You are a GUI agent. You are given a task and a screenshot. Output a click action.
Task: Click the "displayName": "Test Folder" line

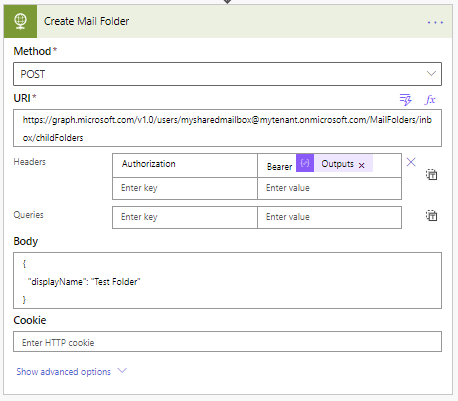(x=84, y=282)
